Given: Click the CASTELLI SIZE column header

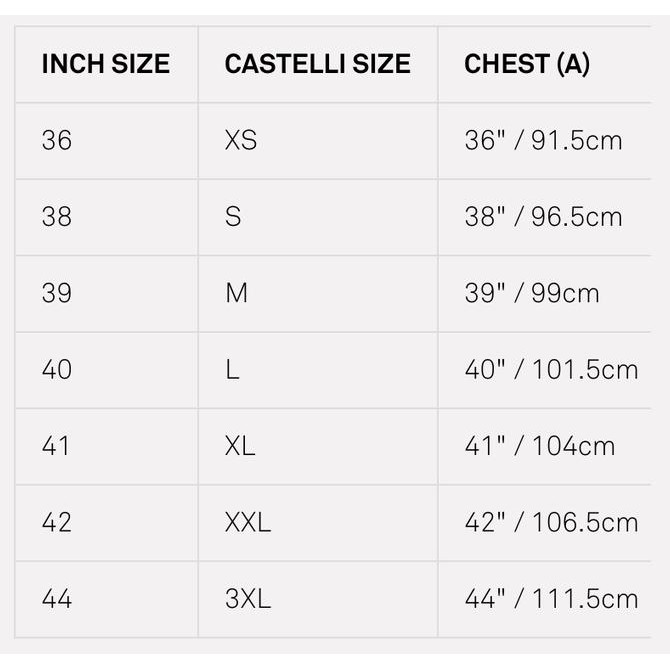Looking at the screenshot, I should click(x=317, y=65).
